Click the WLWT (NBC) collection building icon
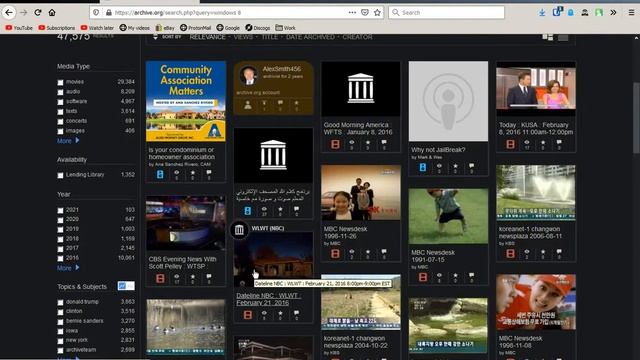This screenshot has width=640, height=360. [x=239, y=230]
